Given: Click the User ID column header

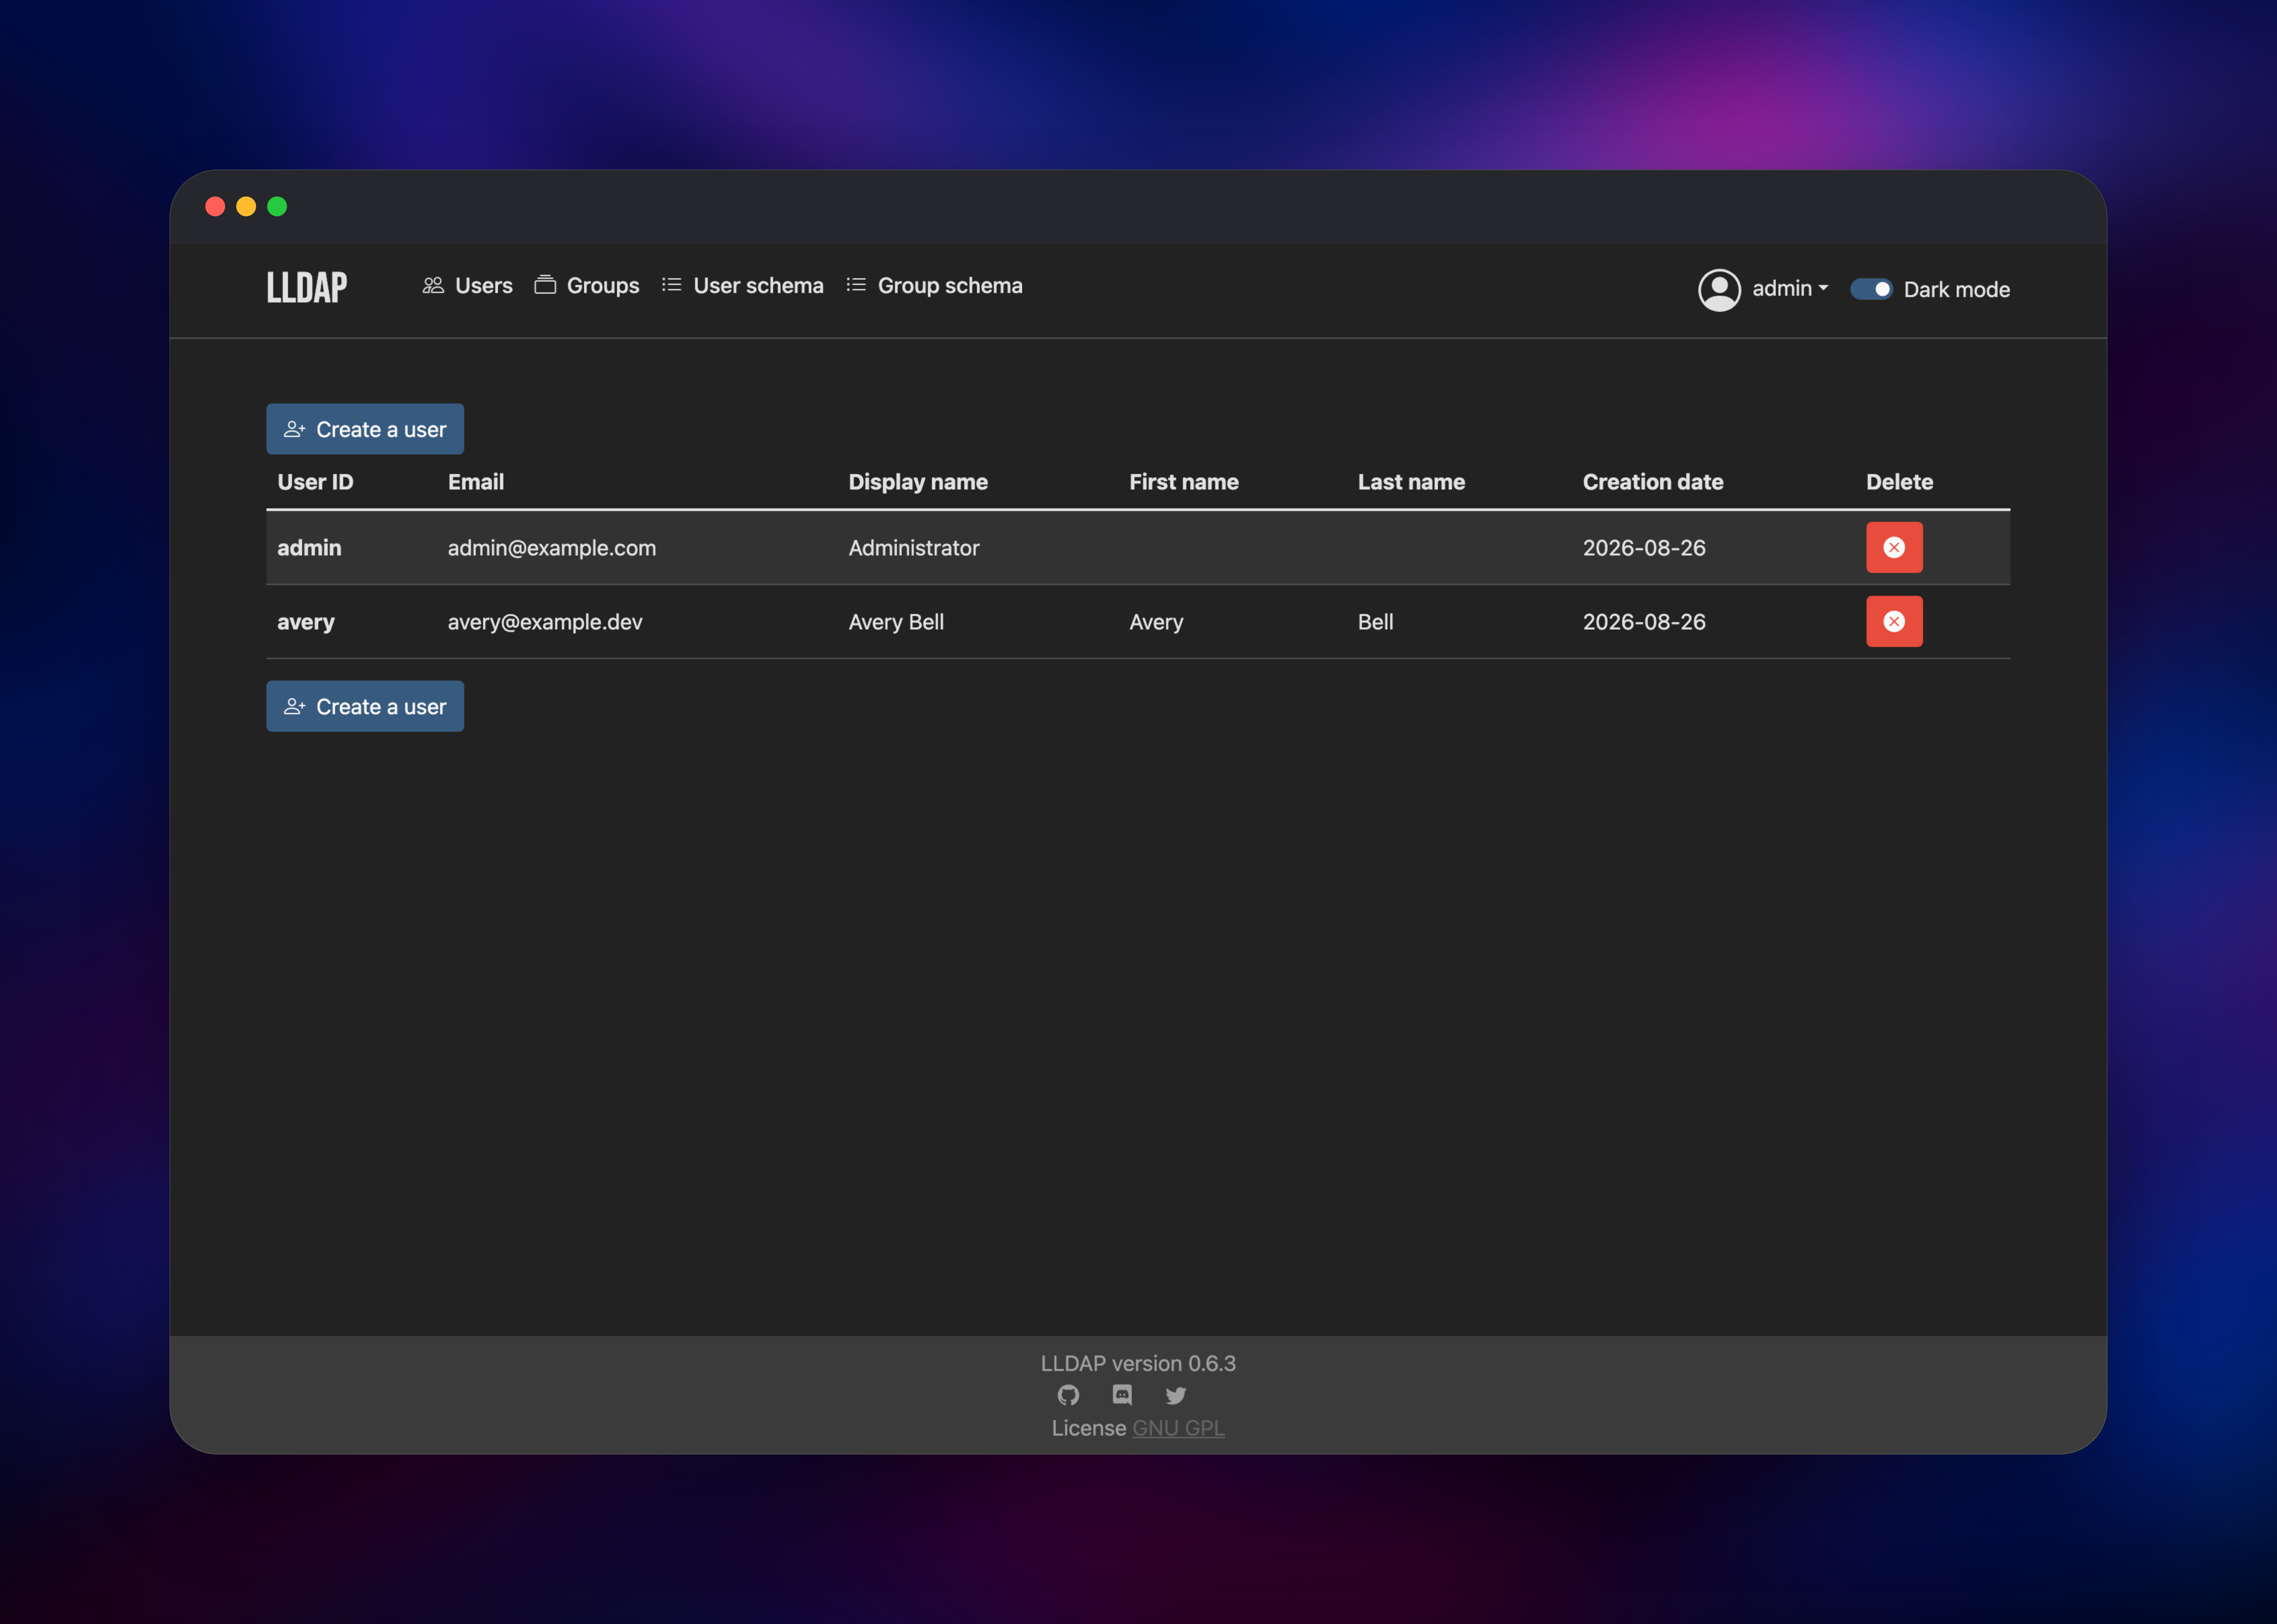Looking at the screenshot, I should [x=315, y=482].
